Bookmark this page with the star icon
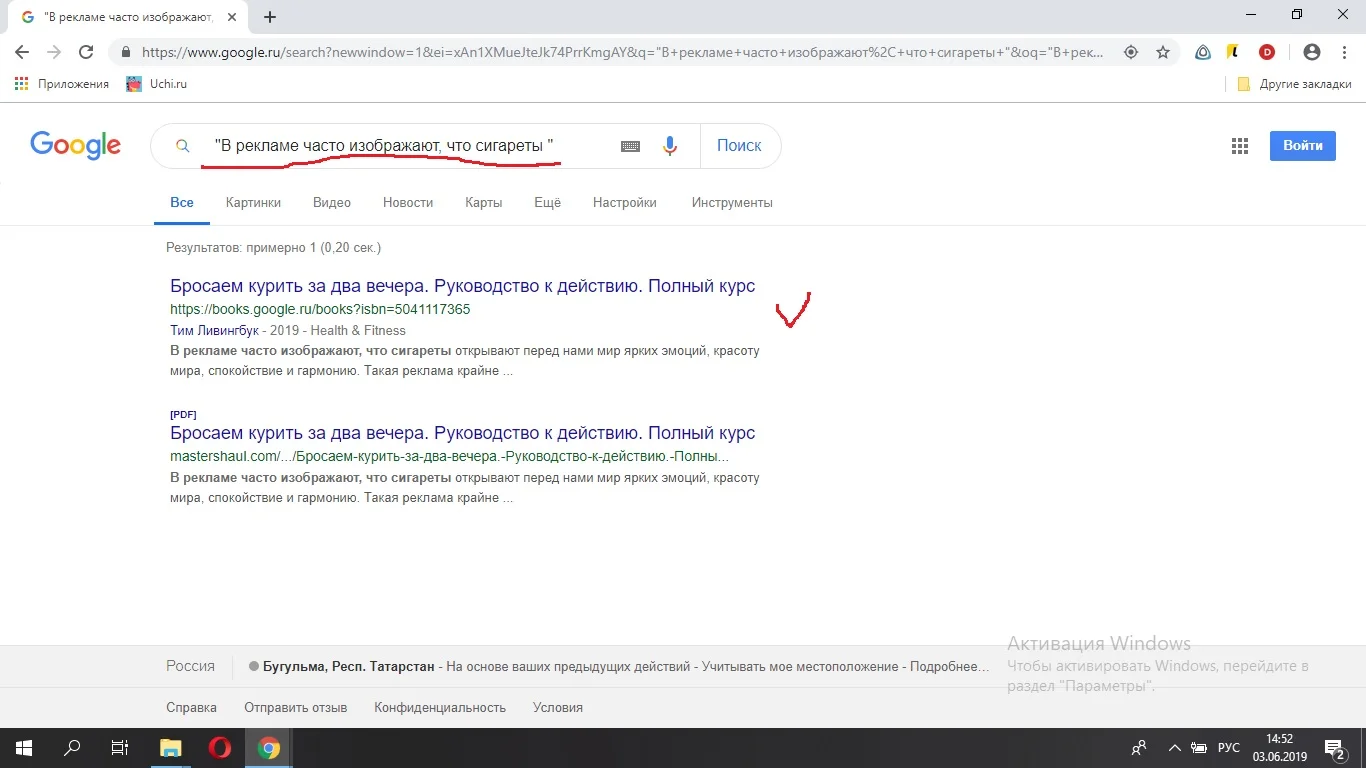The image size is (1366, 768). tap(1163, 52)
